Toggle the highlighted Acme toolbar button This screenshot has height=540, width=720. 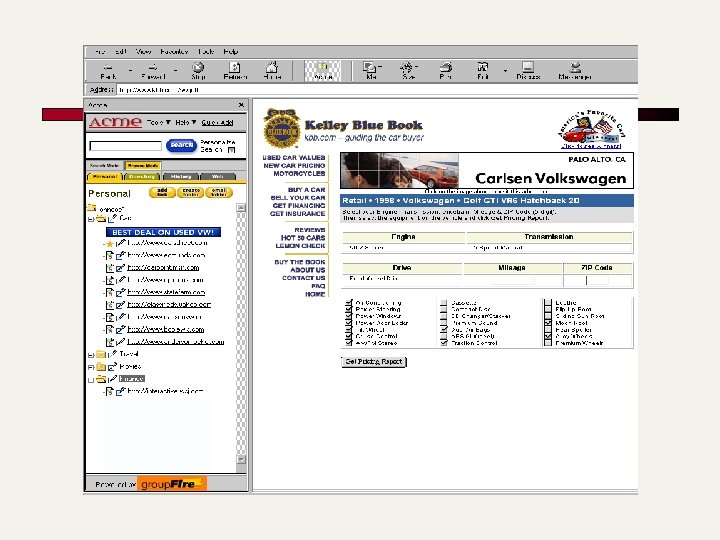323,71
